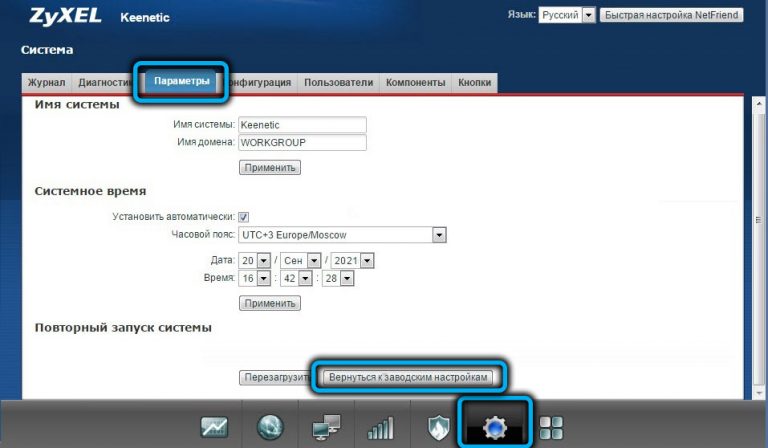This screenshot has height=448, width=768.
Task: Open the Internet globe icon
Action: (x=270, y=428)
